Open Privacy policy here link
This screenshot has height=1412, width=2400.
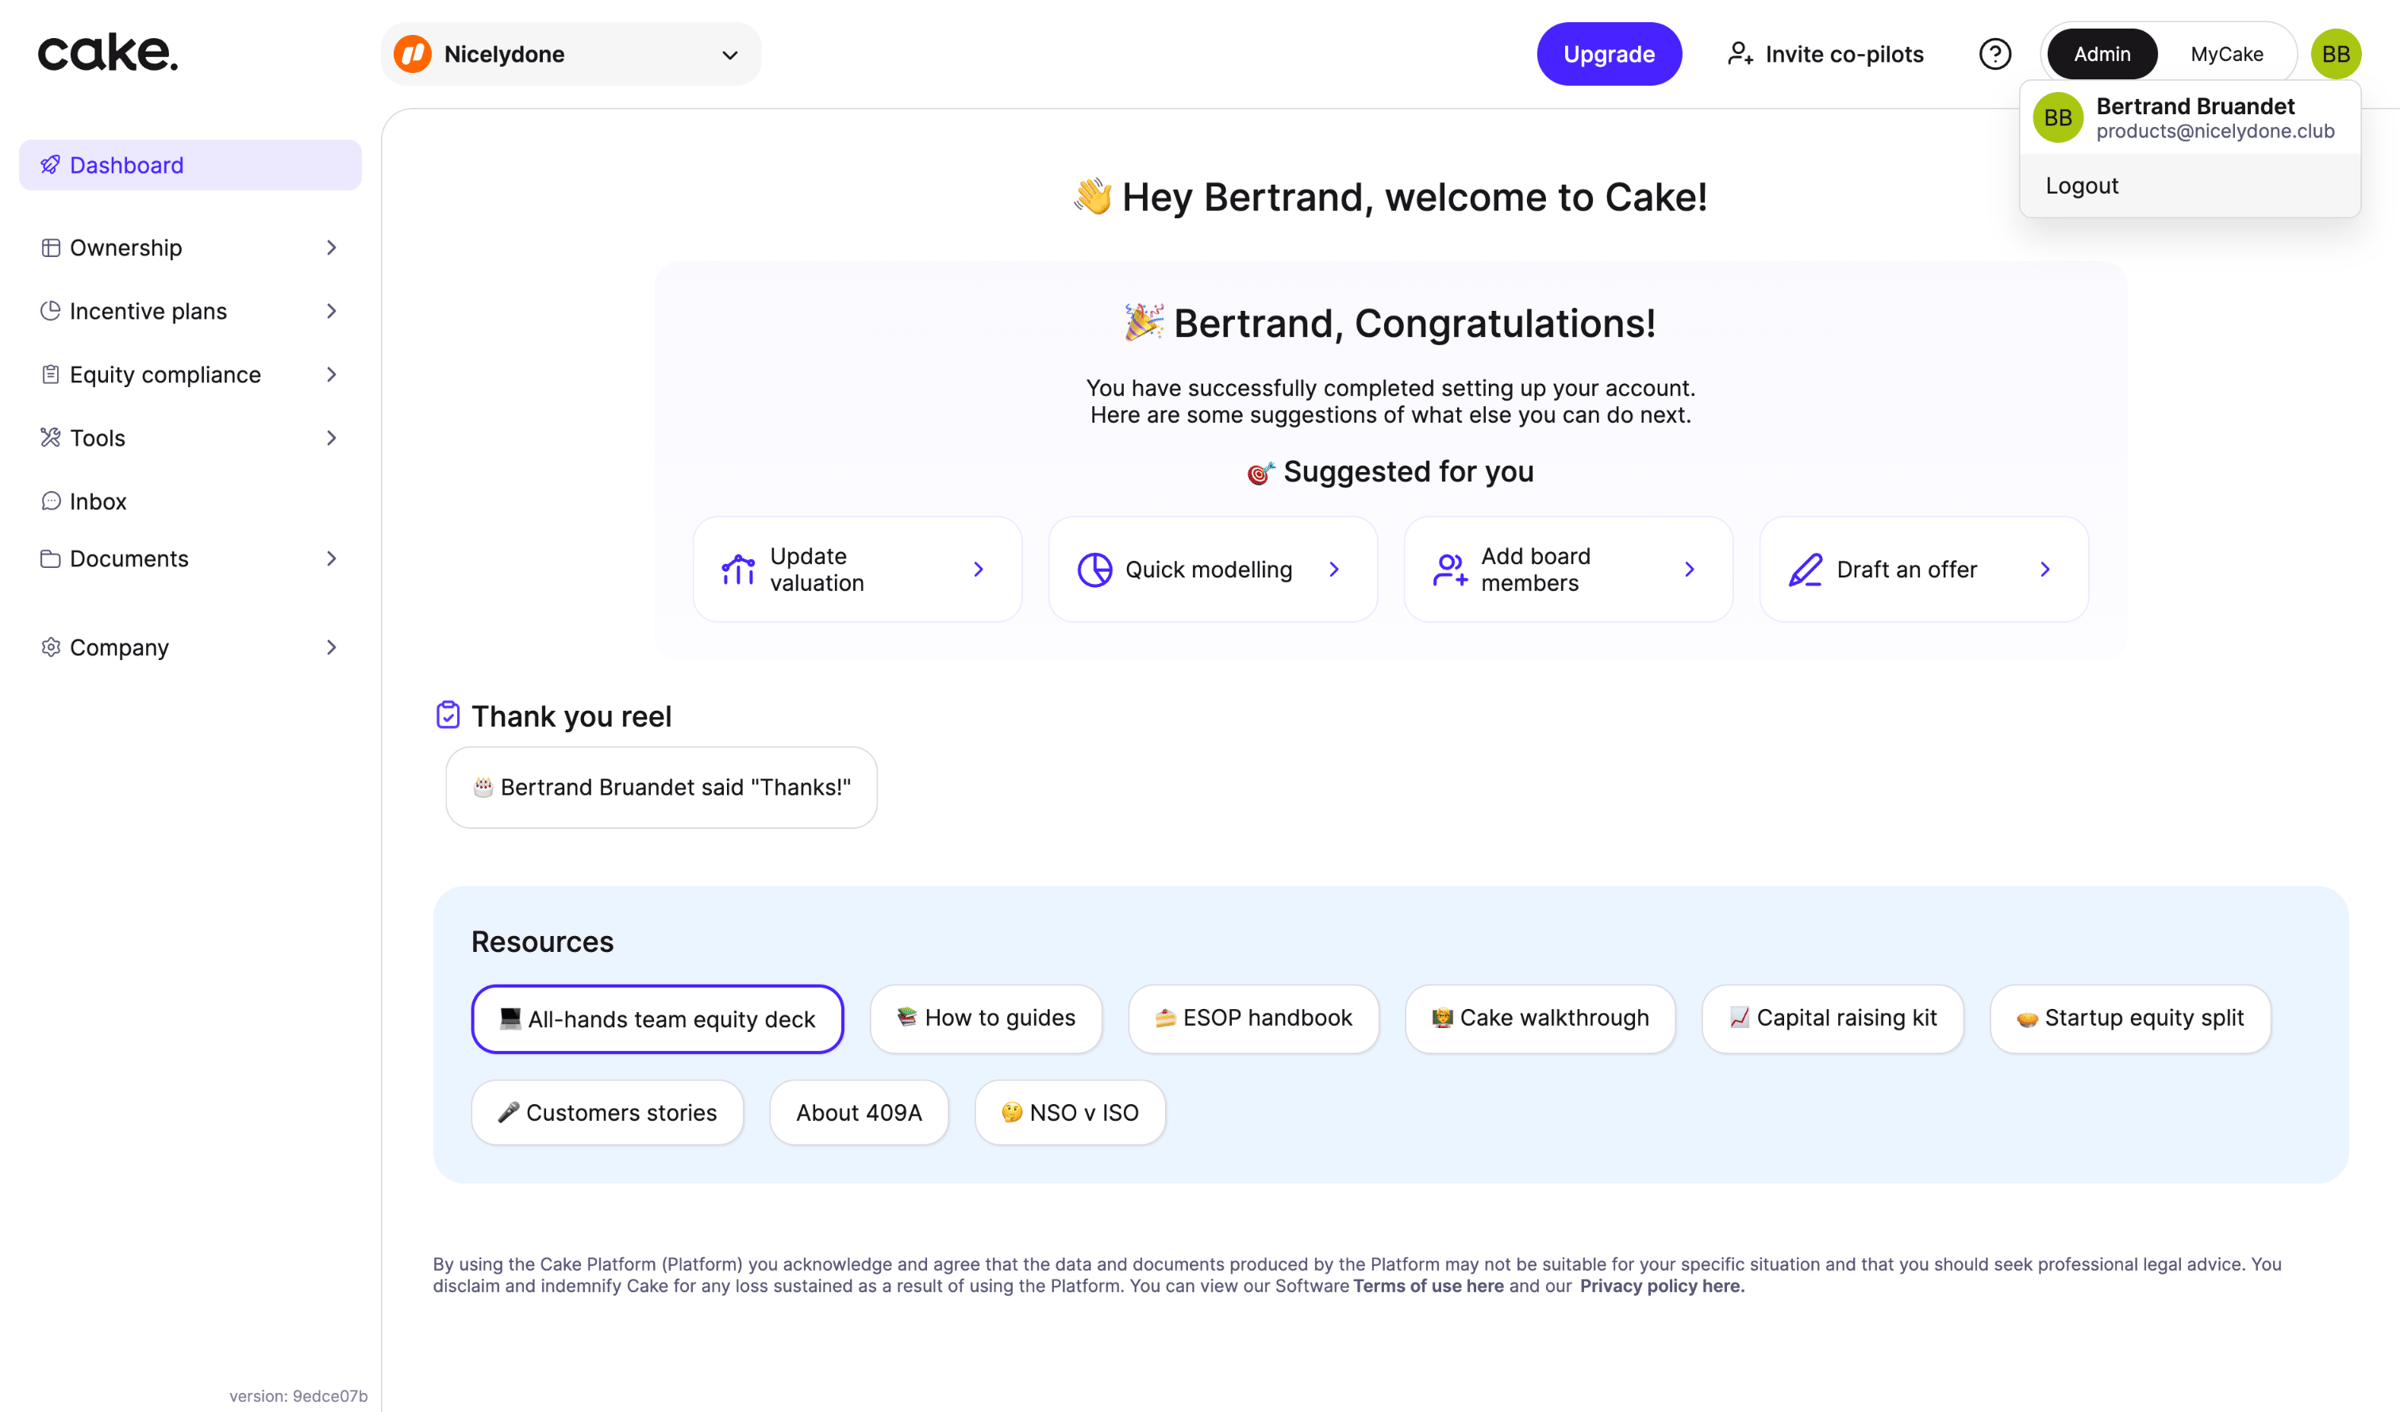click(1662, 1286)
